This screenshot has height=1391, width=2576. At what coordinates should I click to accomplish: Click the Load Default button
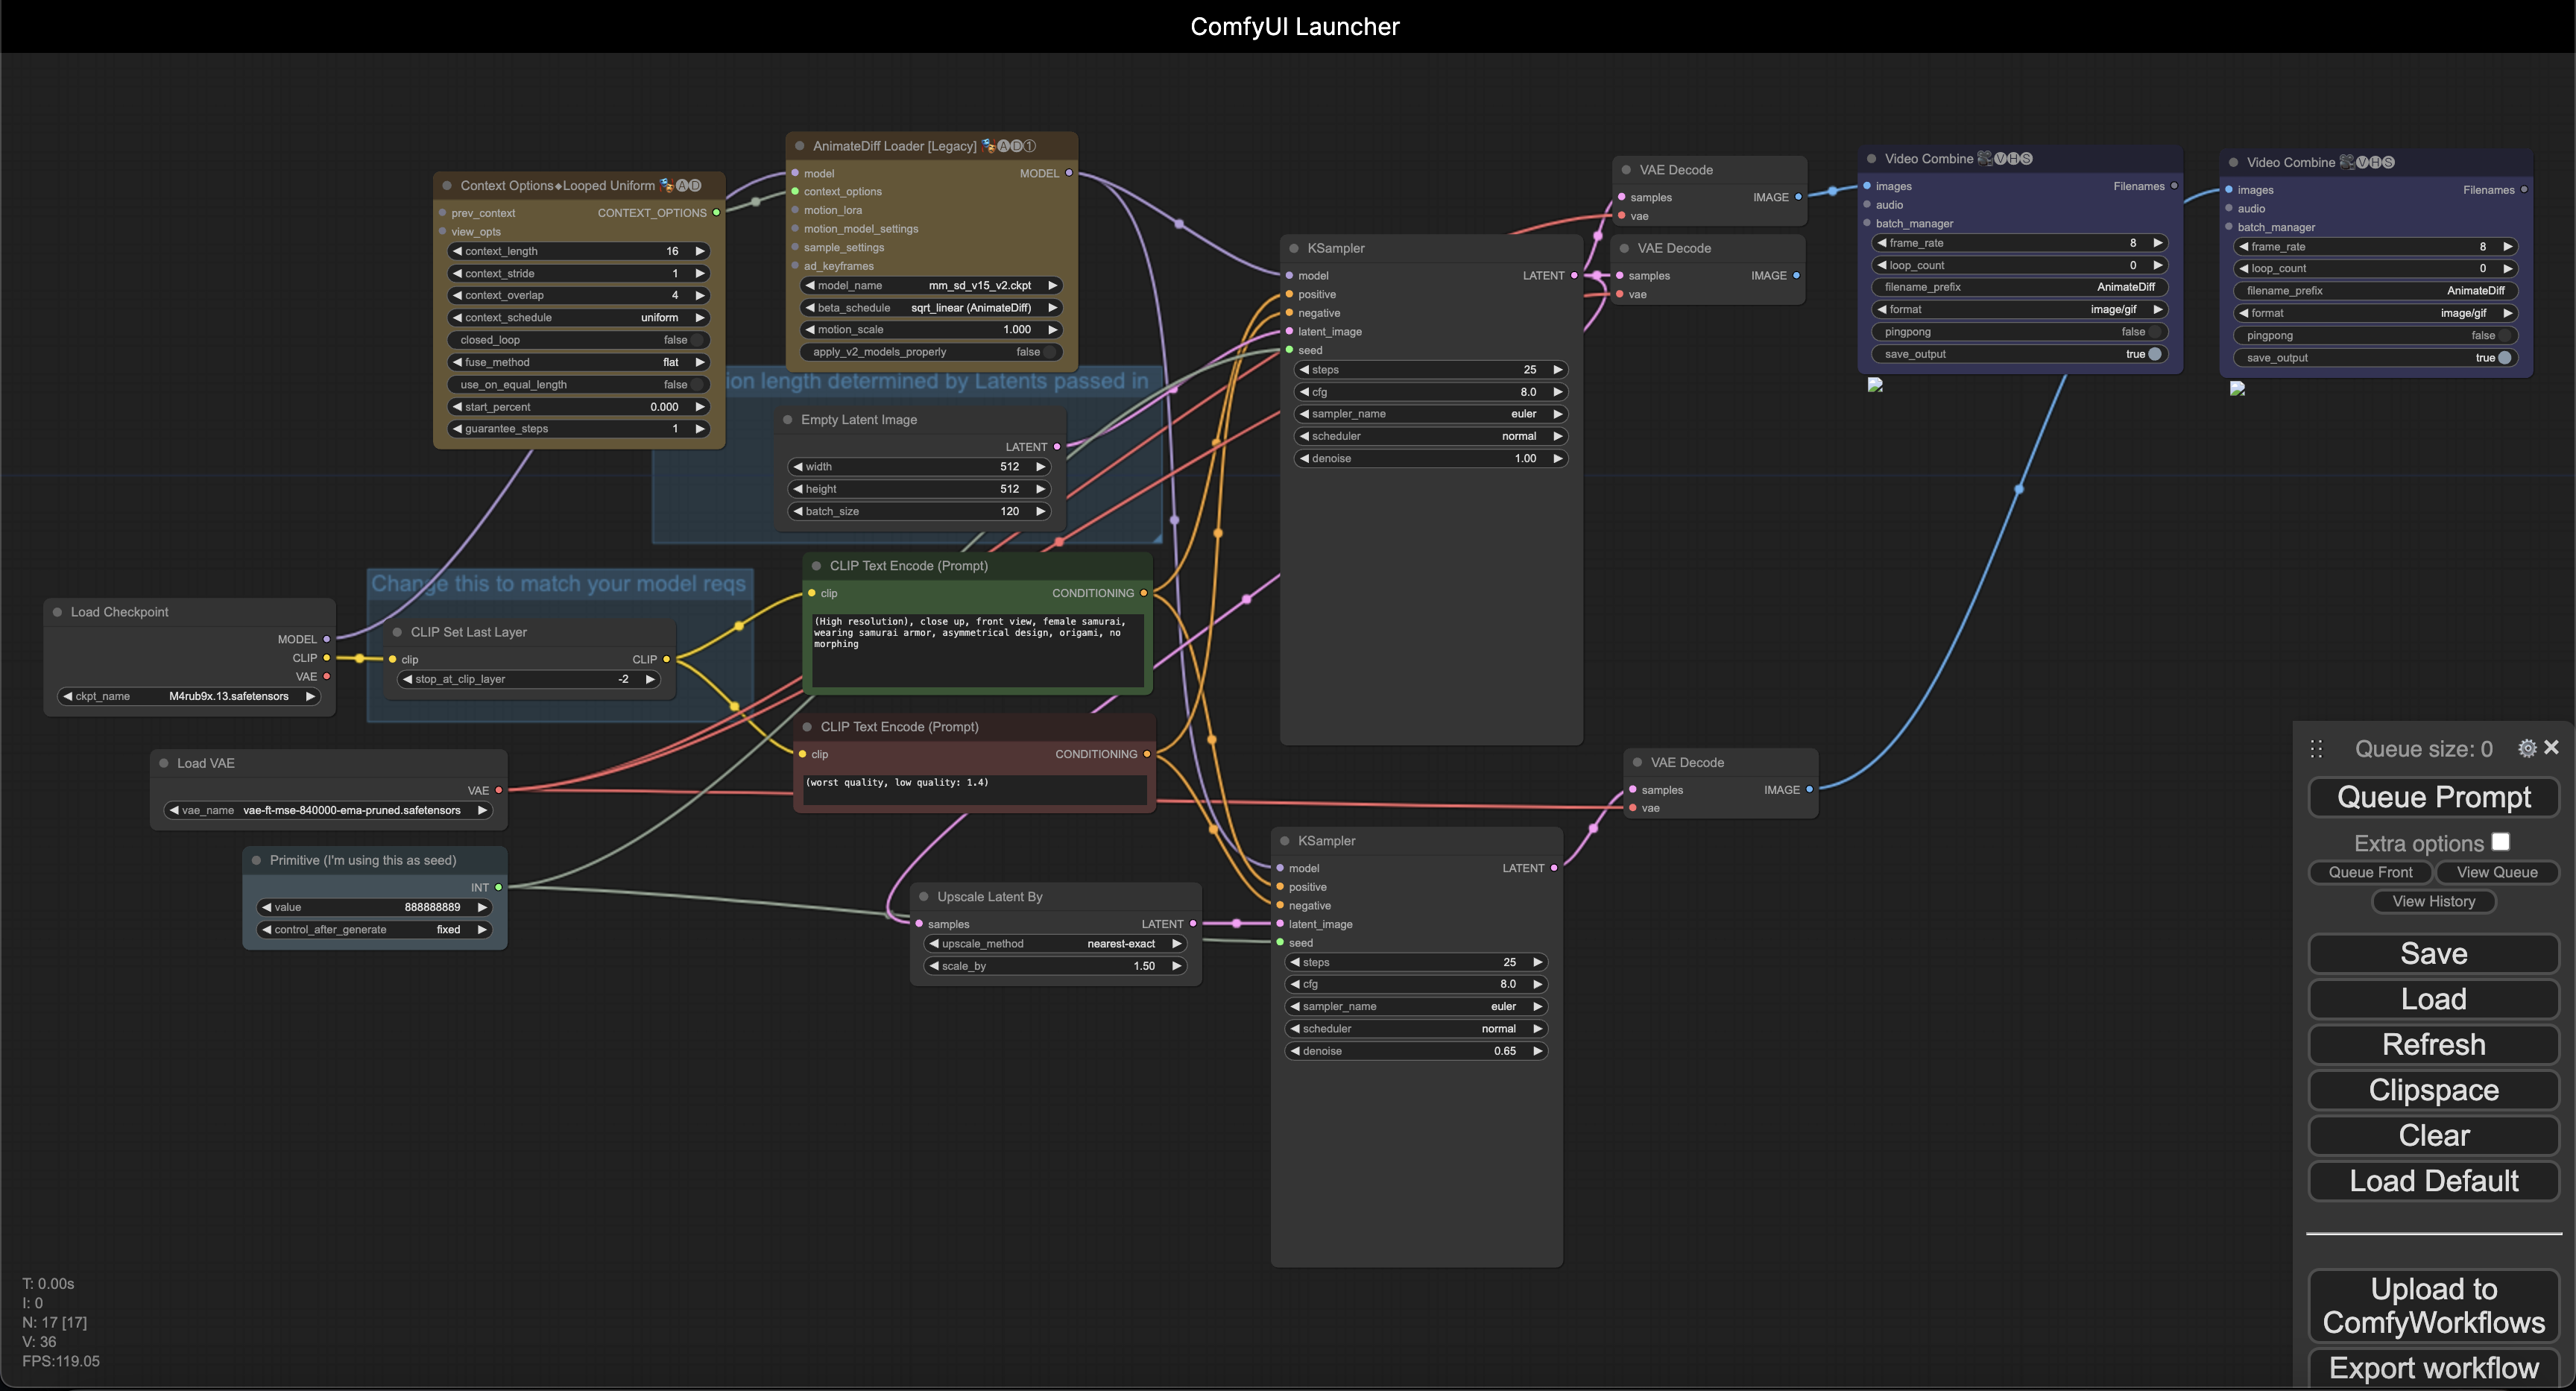[2433, 1181]
